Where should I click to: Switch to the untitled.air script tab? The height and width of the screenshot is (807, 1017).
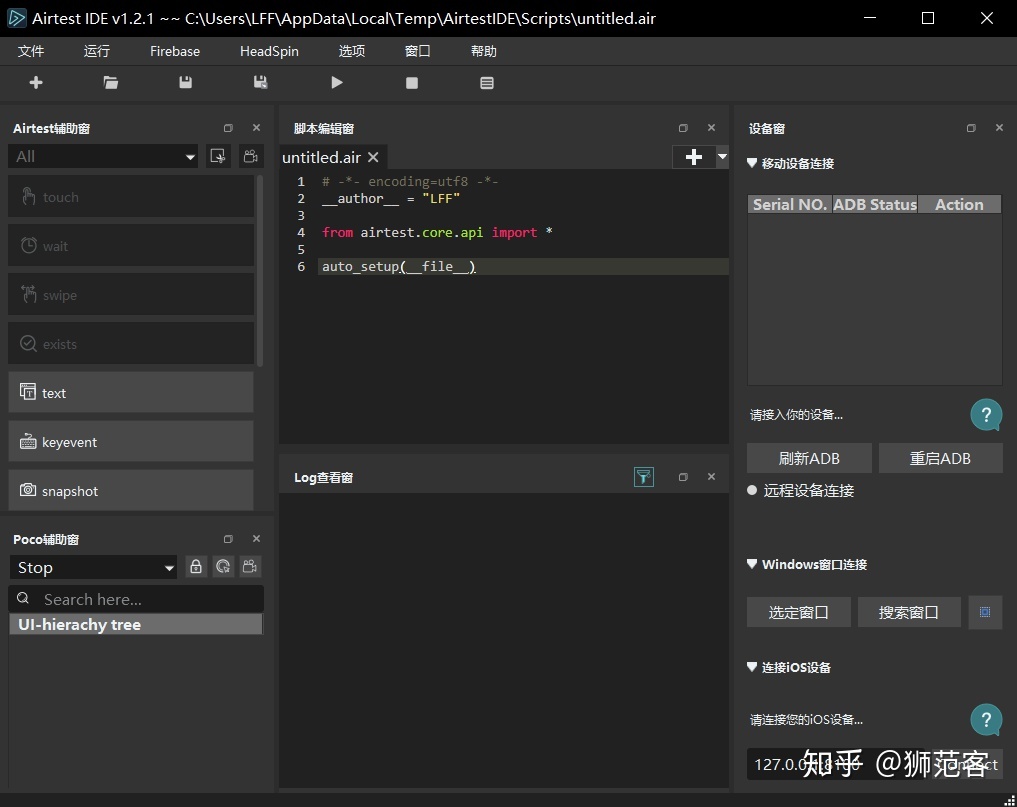(x=322, y=157)
